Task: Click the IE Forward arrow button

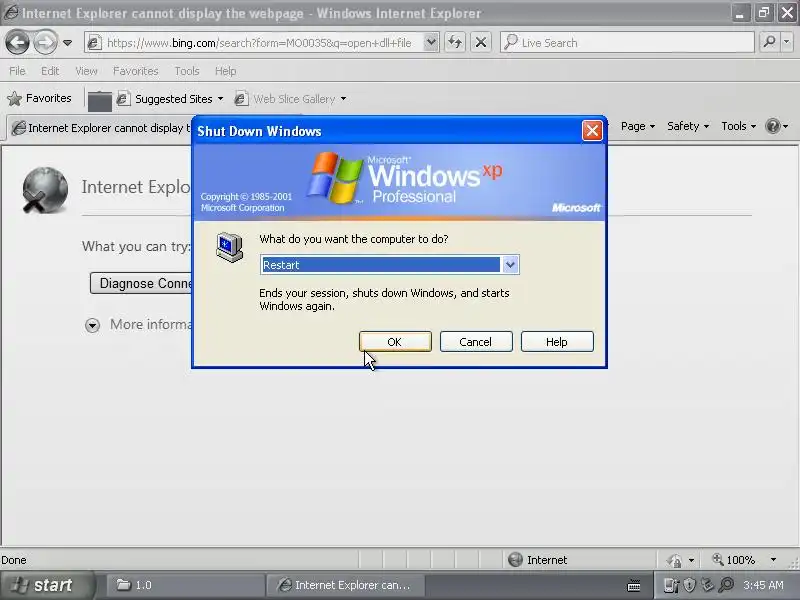Action: pos(45,42)
